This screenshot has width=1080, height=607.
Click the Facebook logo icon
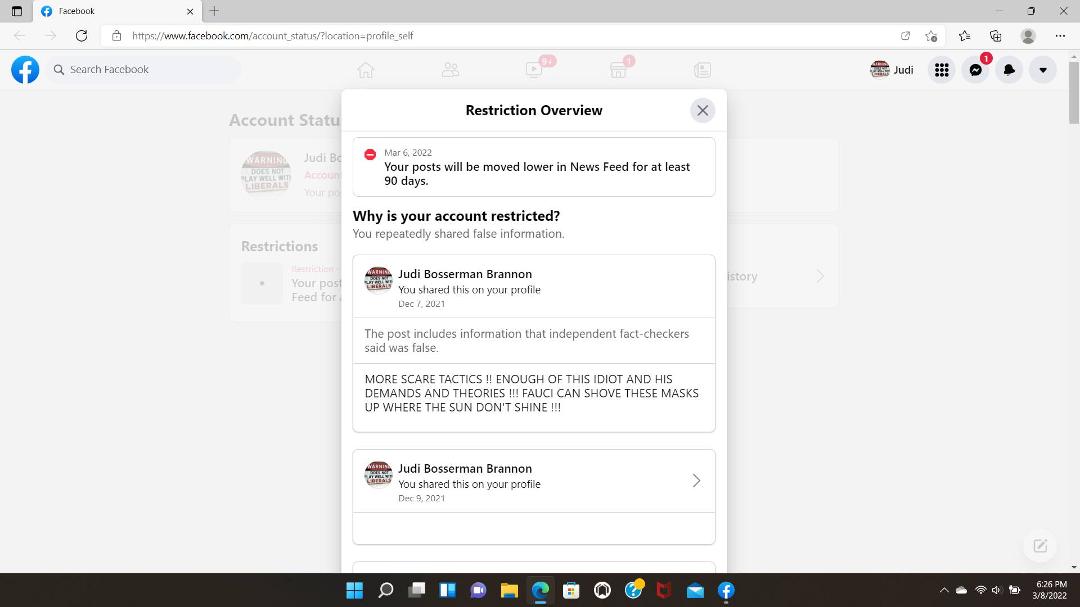(x=25, y=70)
